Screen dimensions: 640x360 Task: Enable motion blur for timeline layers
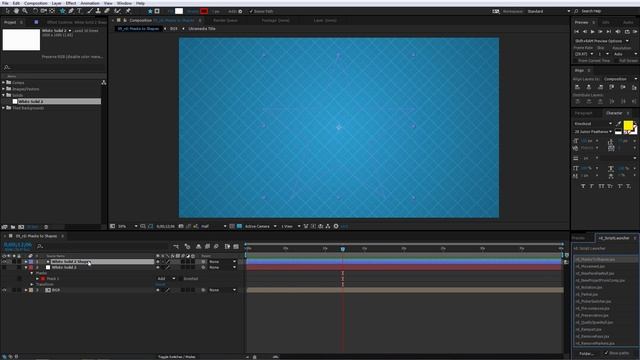coord(216,246)
